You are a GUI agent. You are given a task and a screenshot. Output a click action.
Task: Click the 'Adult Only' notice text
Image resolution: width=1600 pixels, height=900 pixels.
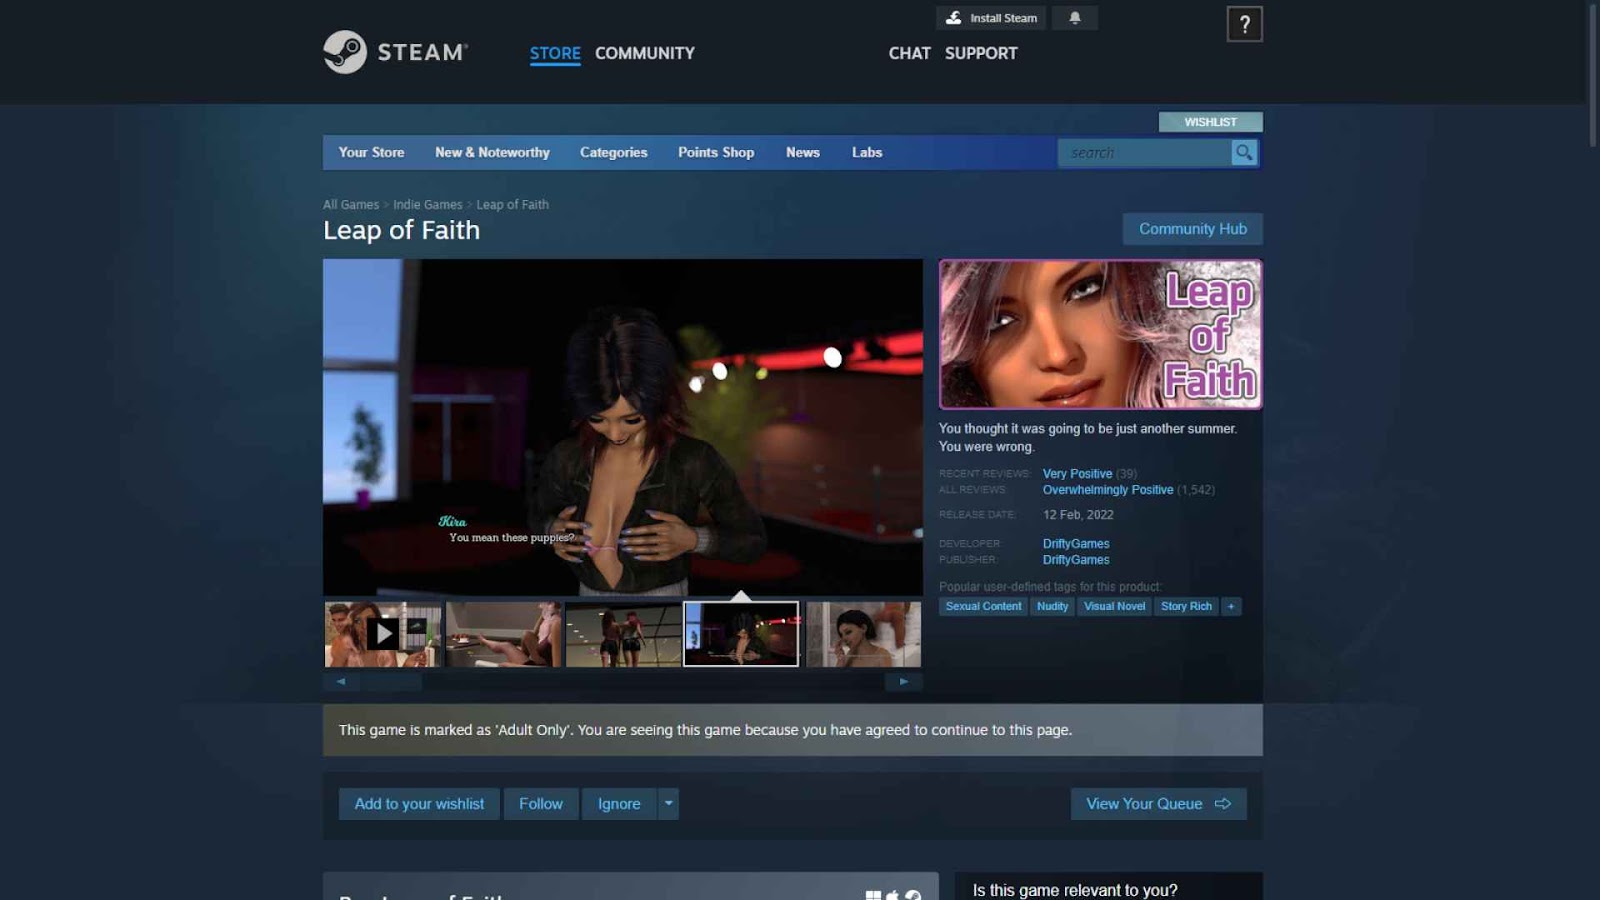[705, 730]
